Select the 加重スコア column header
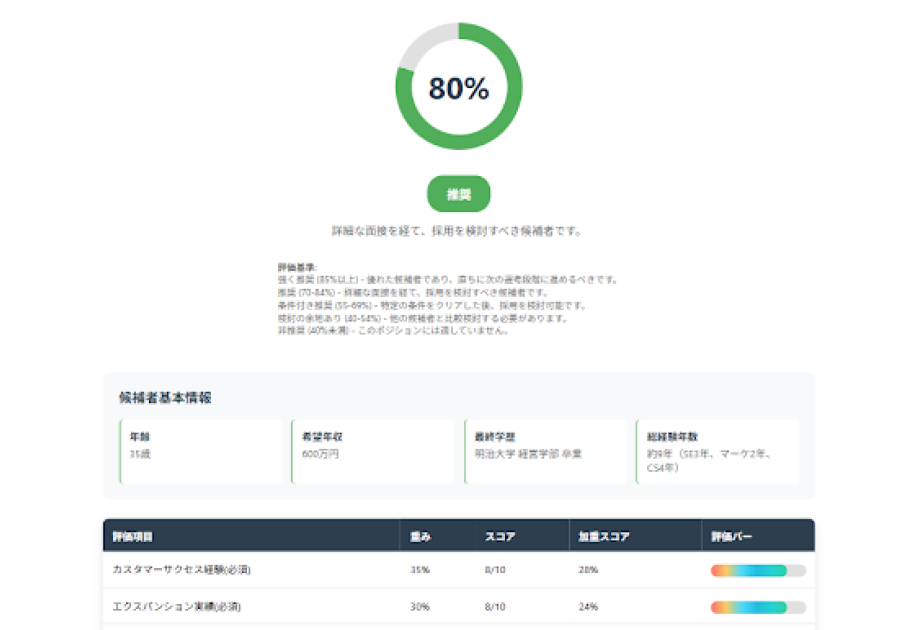Screen dimensions: 912x630 tap(603, 537)
